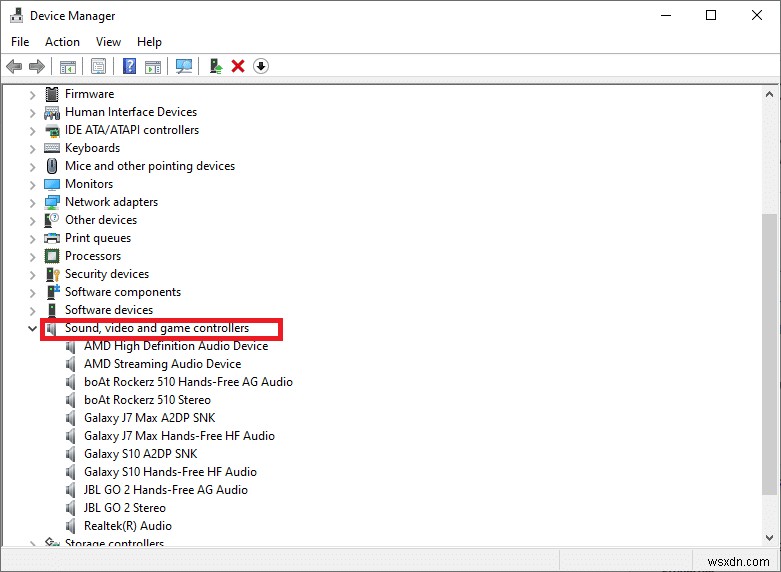Expand Mice and other pointing devices chevron
The width and height of the screenshot is (781, 572).
32,167
